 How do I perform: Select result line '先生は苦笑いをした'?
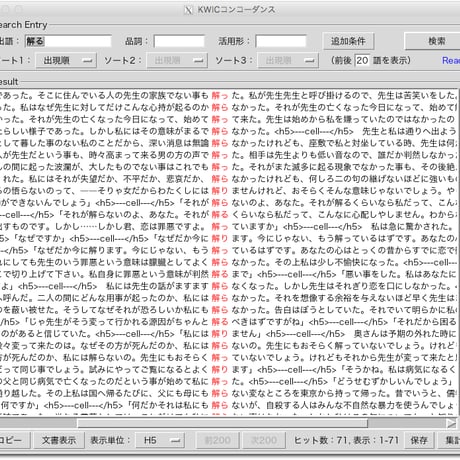(230, 96)
